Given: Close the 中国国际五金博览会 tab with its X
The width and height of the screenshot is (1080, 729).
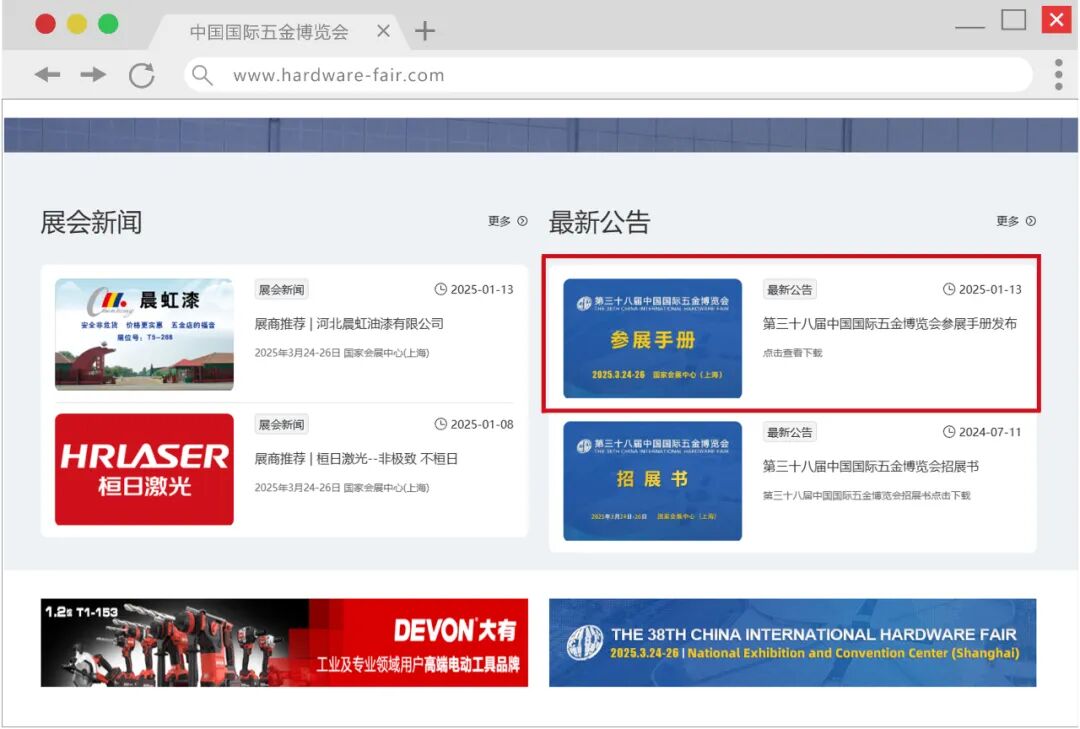Looking at the screenshot, I should (x=383, y=31).
